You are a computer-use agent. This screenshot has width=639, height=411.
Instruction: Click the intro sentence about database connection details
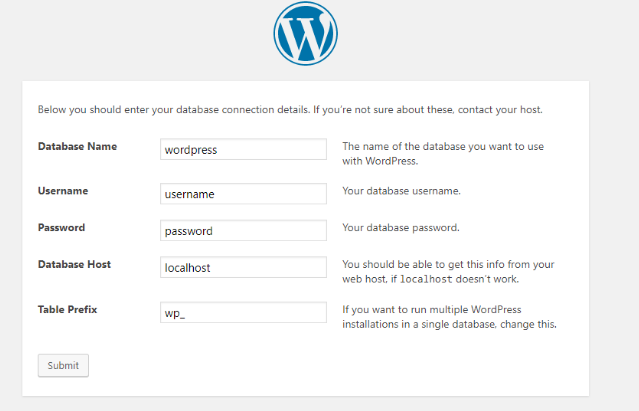290,110
